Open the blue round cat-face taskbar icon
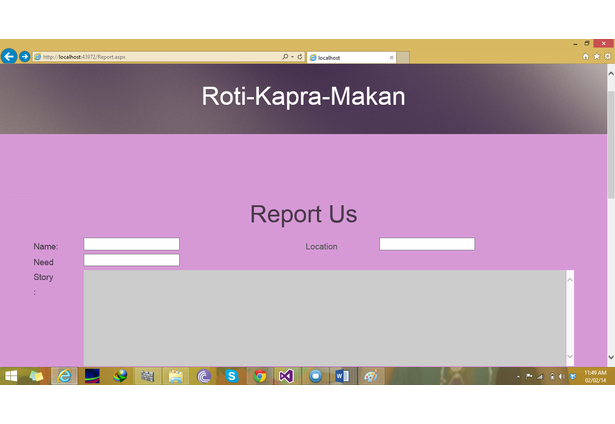Image resolution: width=615 pixels, height=424 pixels. pos(315,376)
